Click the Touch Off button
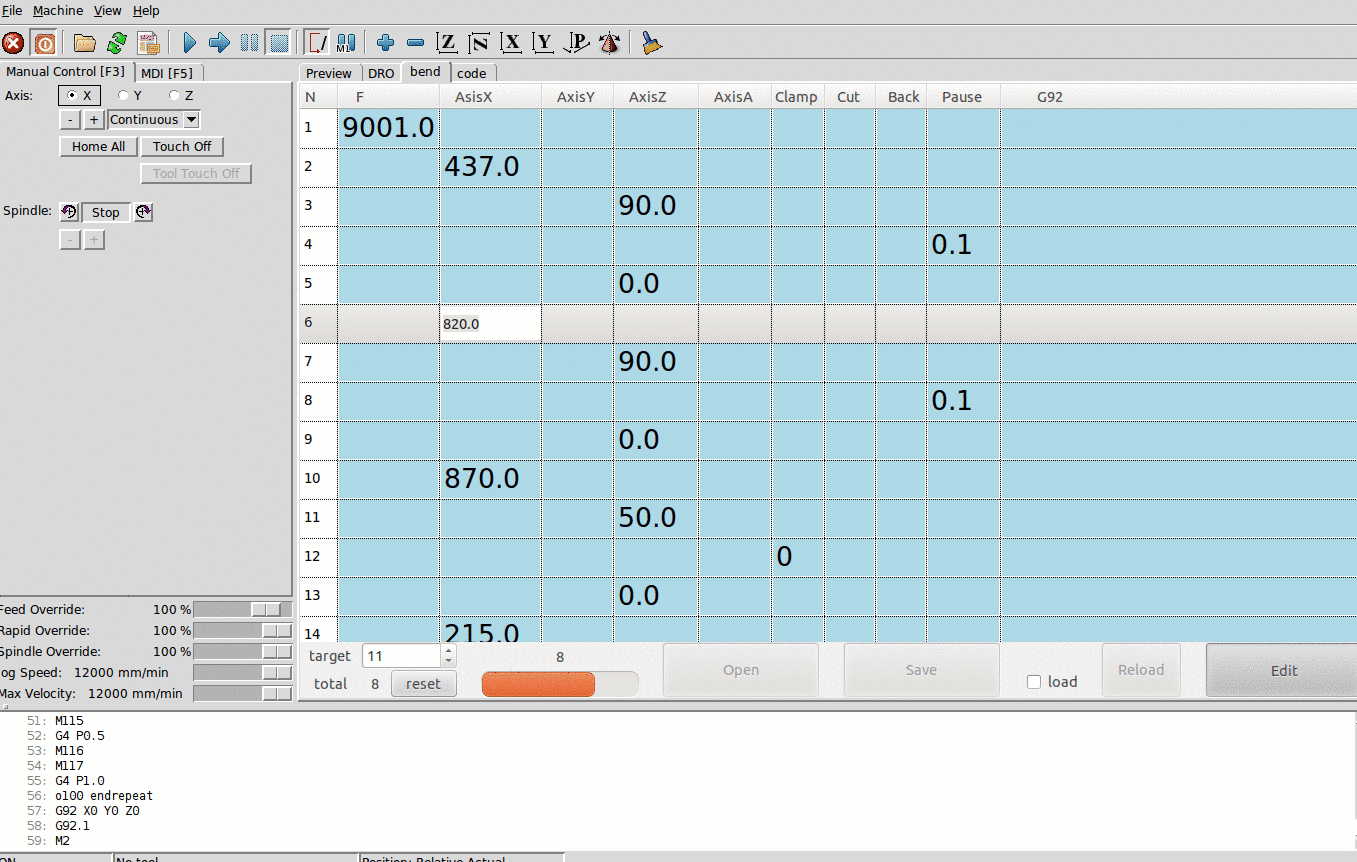The image size is (1357, 862). coord(182,147)
